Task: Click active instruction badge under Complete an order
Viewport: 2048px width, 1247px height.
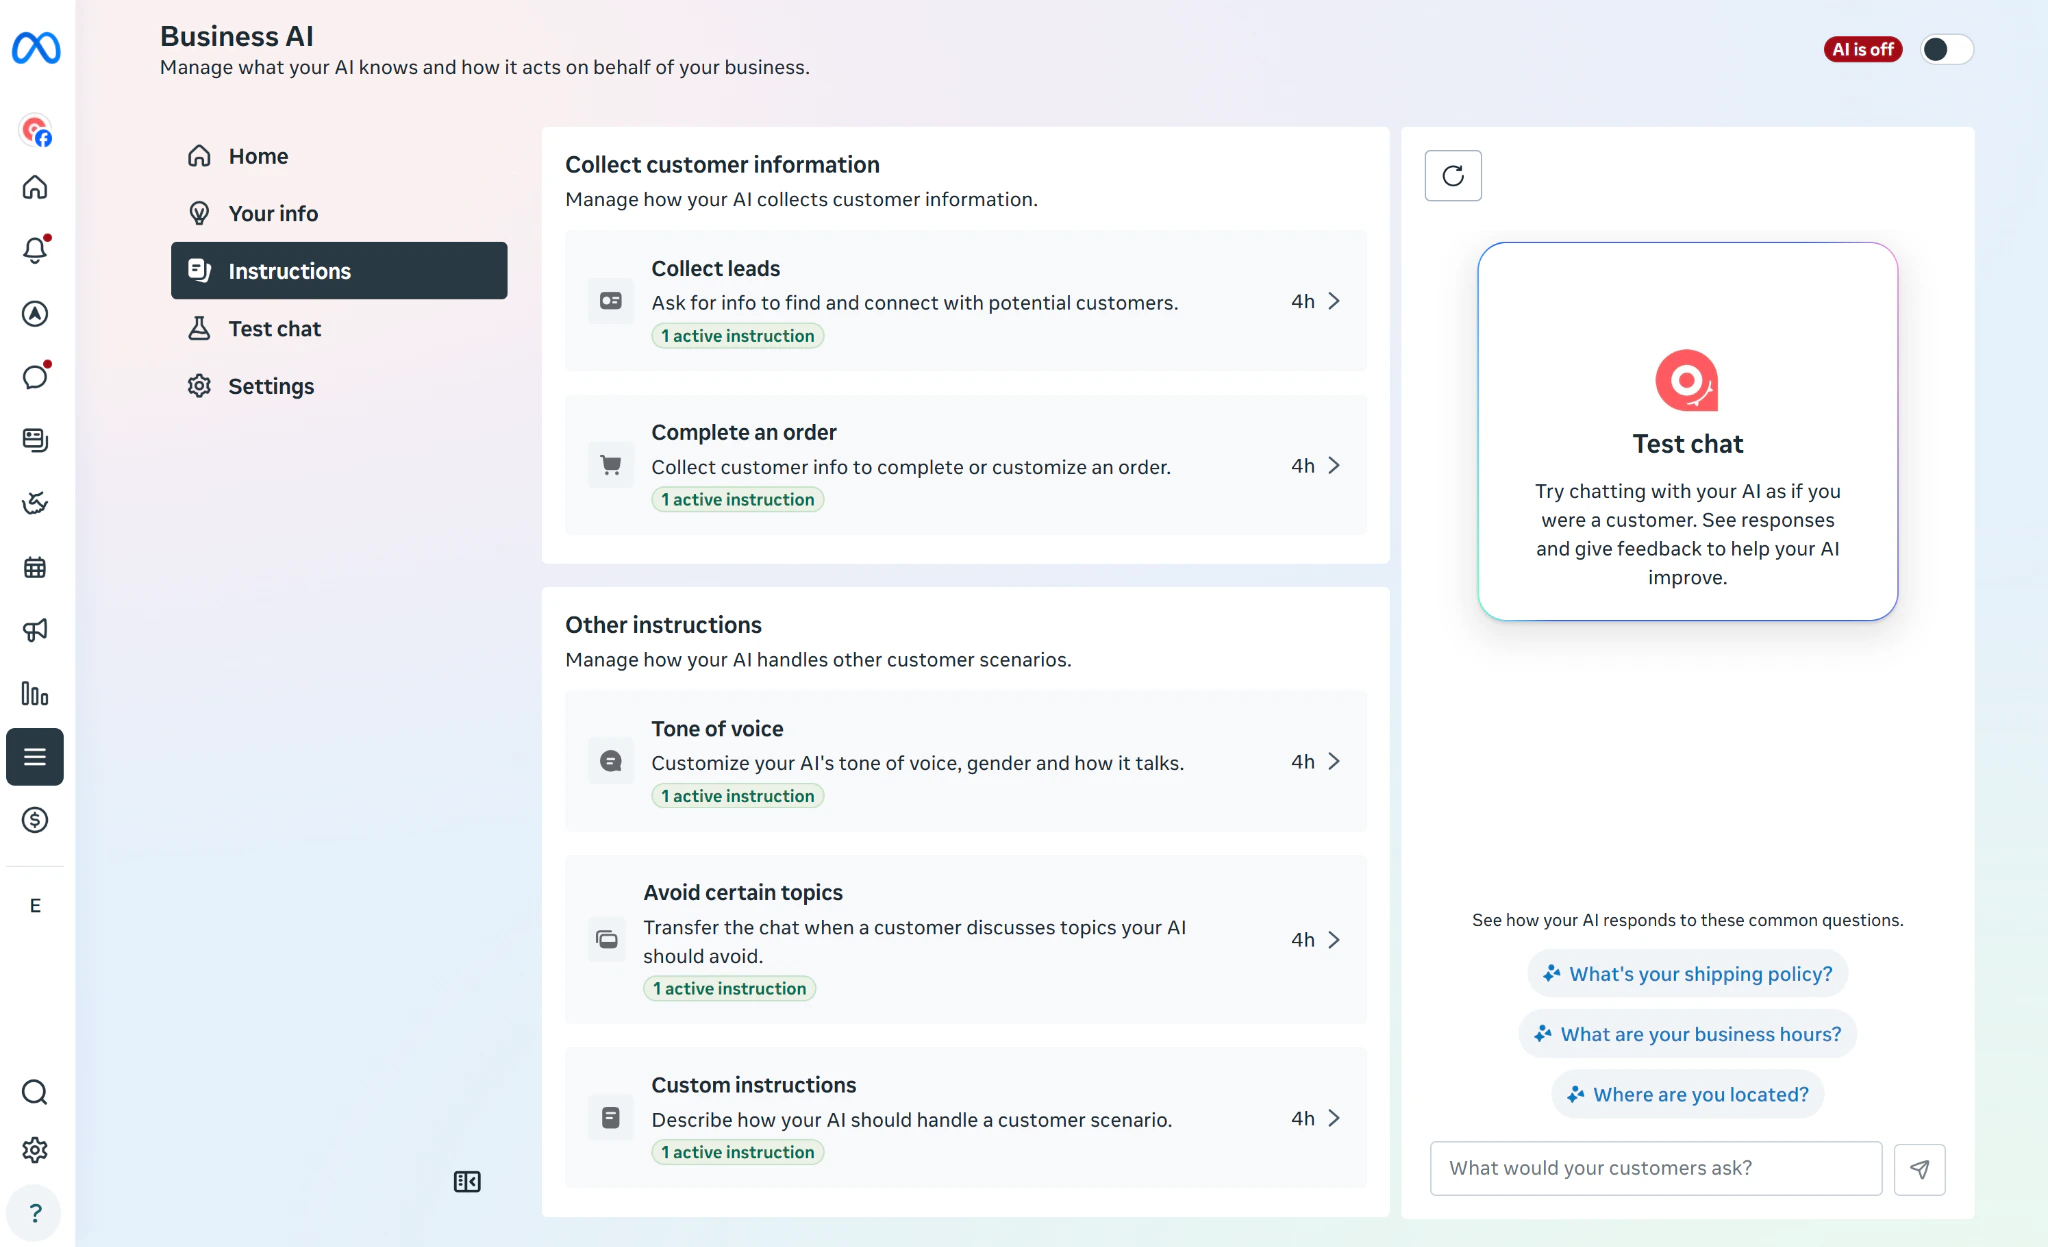Action: pos(738,500)
